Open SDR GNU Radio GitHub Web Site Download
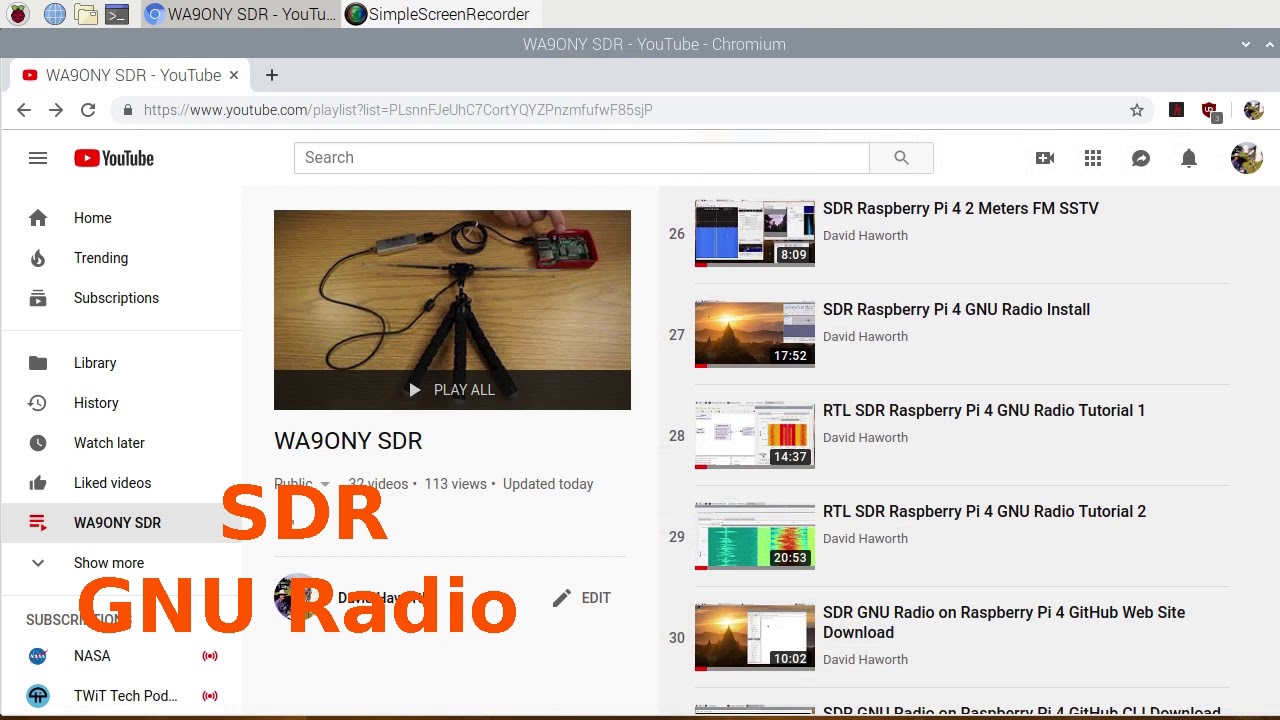The width and height of the screenshot is (1280, 720). click(x=1004, y=622)
